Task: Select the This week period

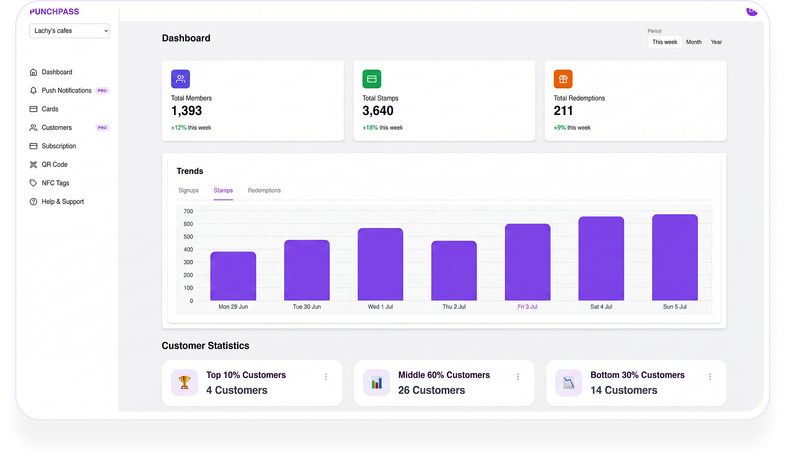Action: (x=664, y=42)
